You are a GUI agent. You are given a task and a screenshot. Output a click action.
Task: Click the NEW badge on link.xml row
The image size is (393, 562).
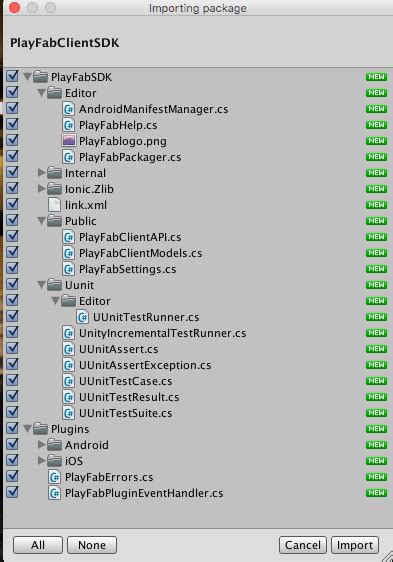[x=376, y=205]
